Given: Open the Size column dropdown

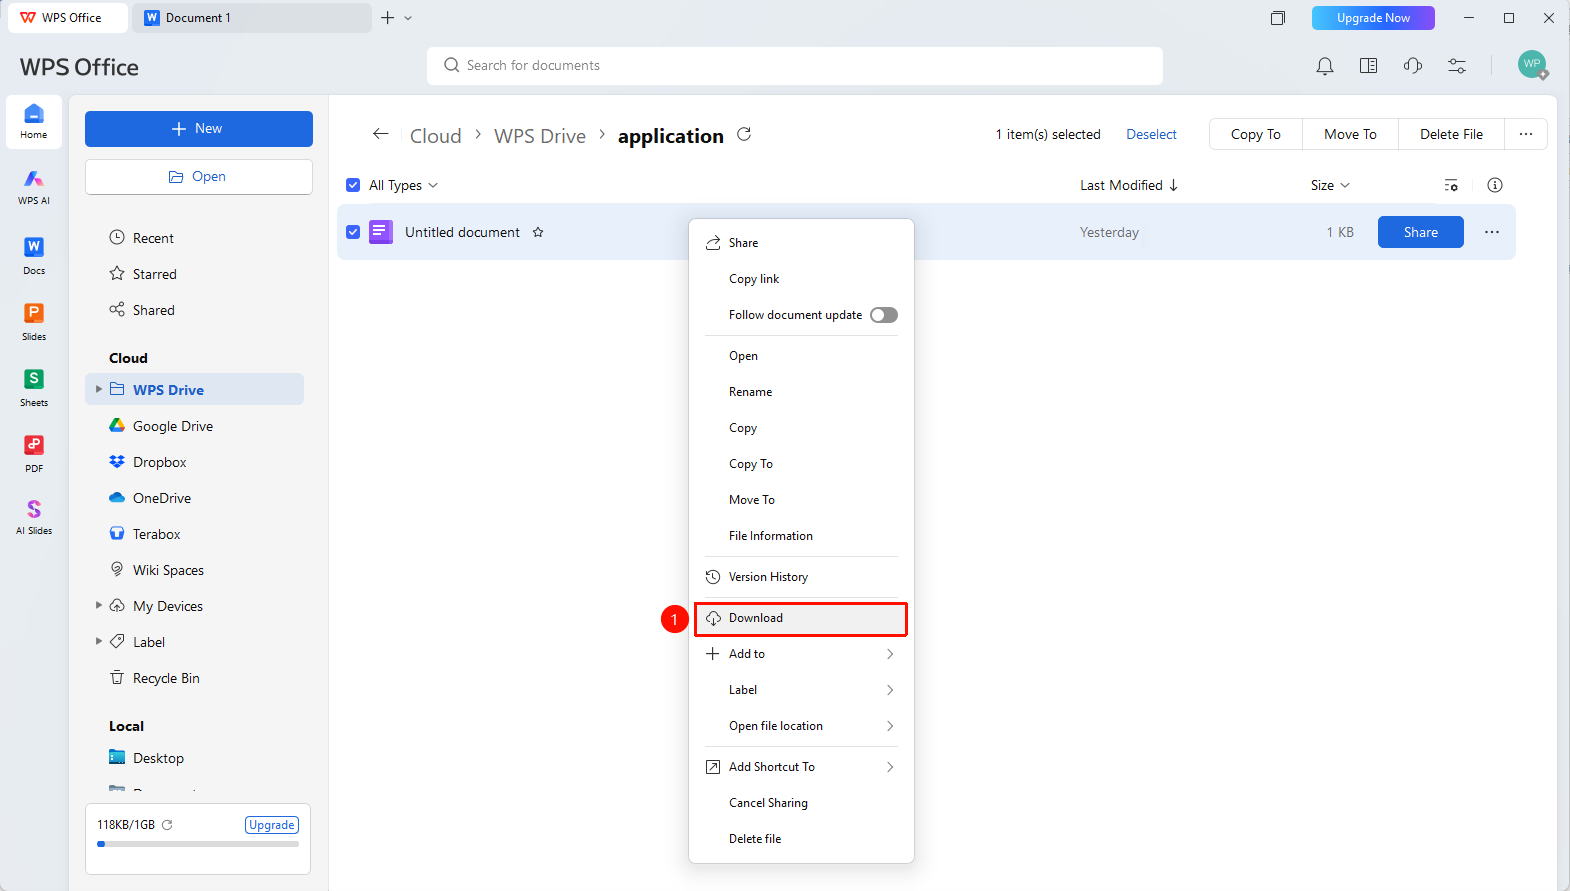Looking at the screenshot, I should (x=1330, y=185).
